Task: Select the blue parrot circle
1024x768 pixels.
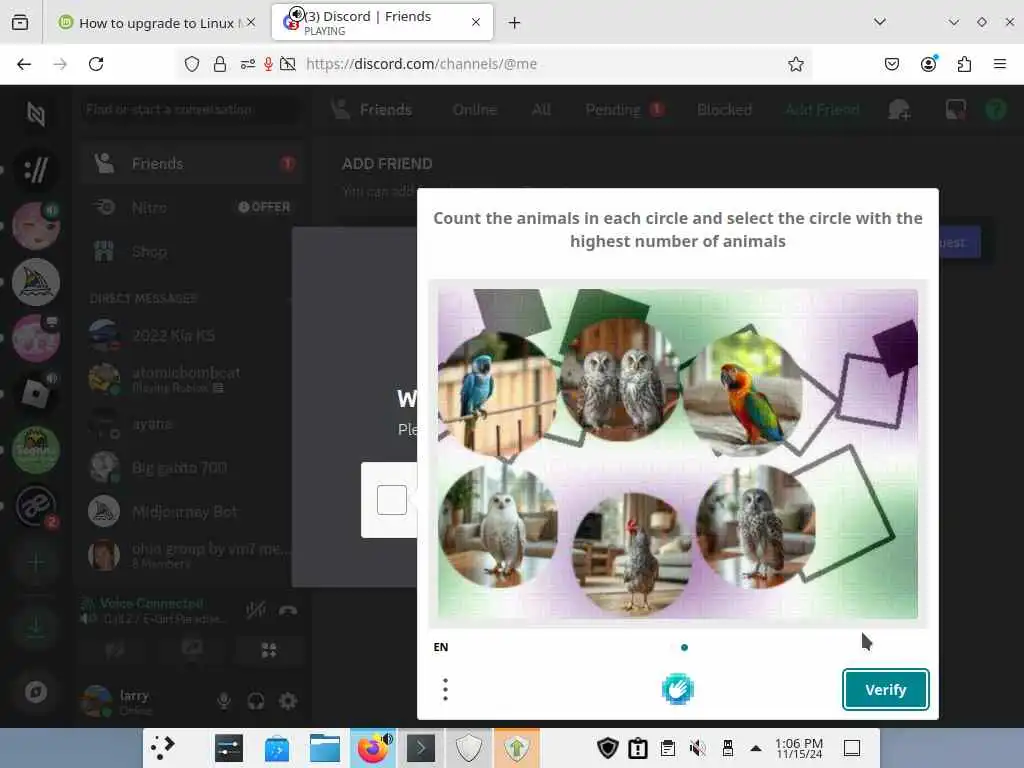Action: point(498,393)
